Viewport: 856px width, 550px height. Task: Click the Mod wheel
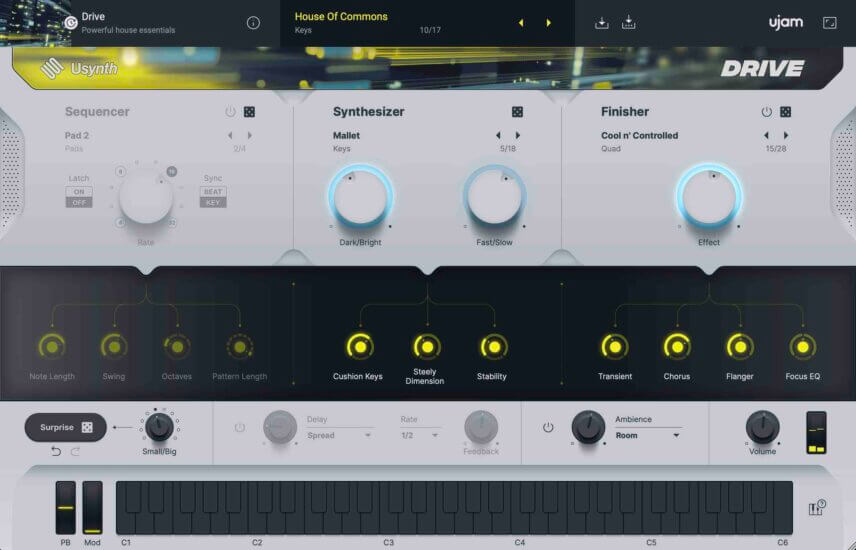click(92, 507)
